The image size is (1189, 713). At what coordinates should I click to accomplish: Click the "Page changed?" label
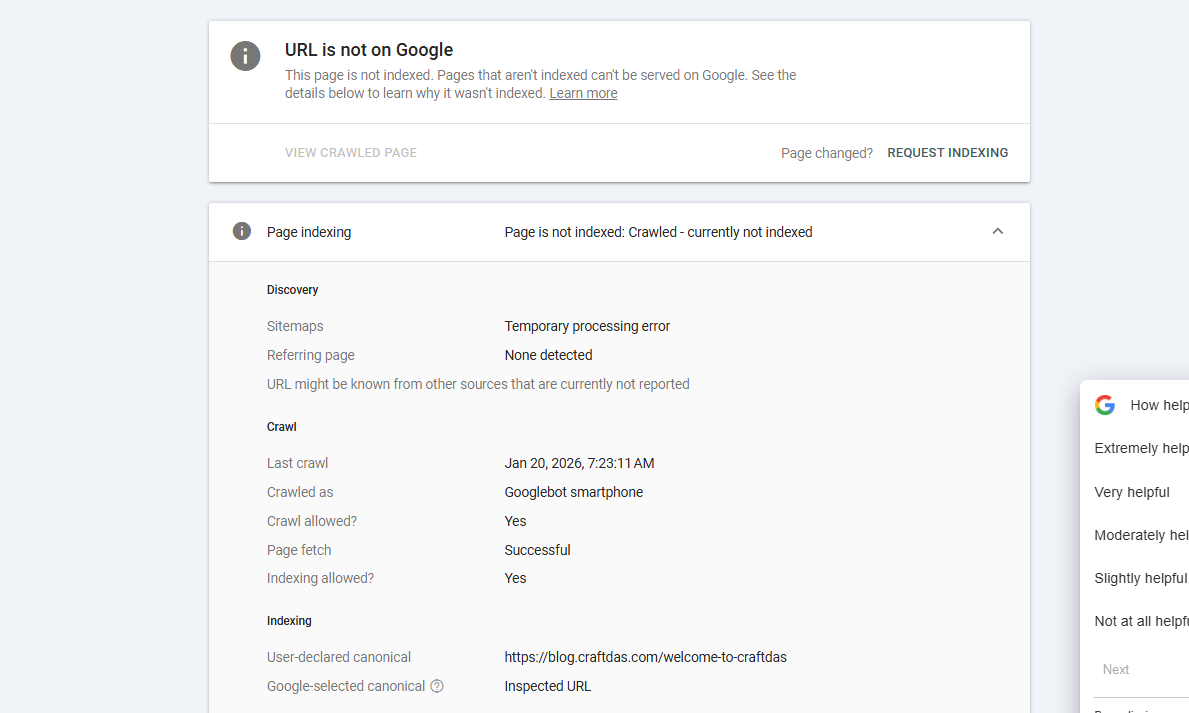pos(826,152)
